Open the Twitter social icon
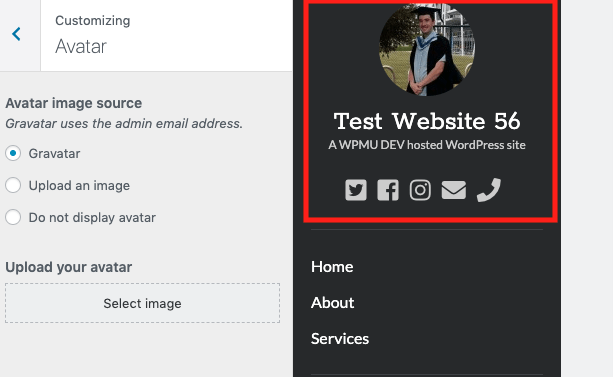The width and height of the screenshot is (613, 377). (x=356, y=190)
